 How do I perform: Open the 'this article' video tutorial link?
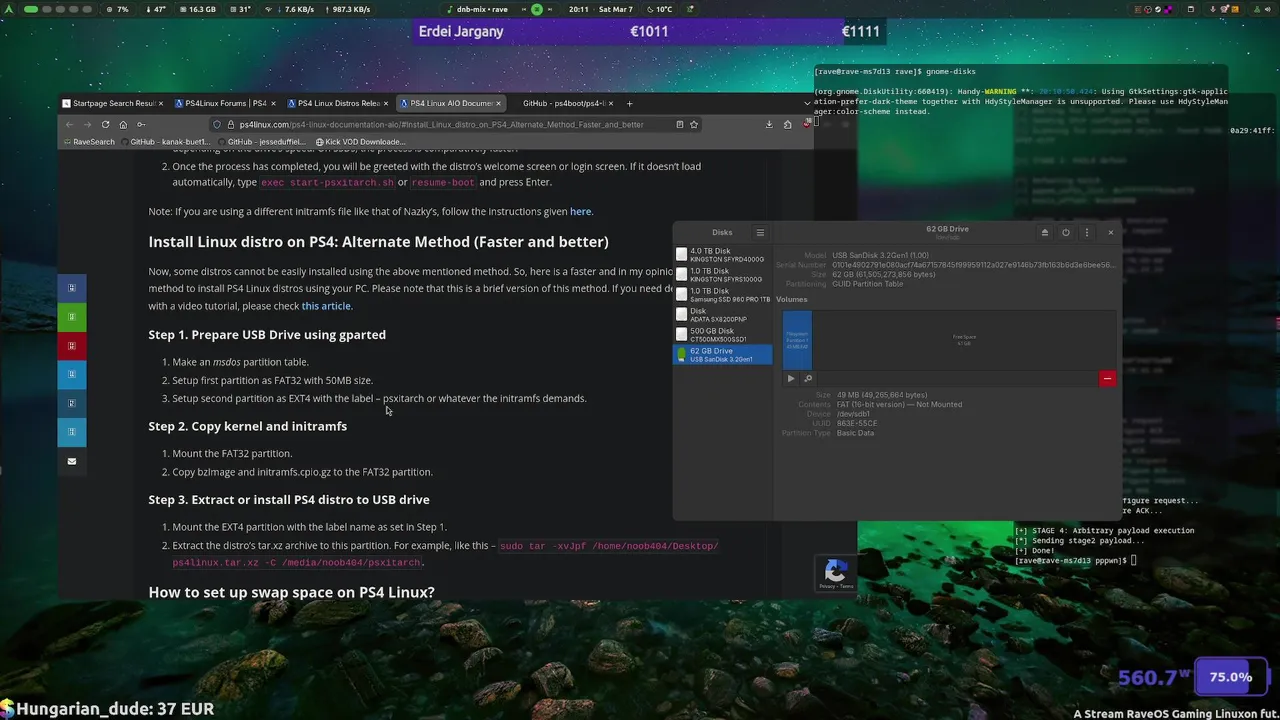pyautogui.click(x=326, y=306)
